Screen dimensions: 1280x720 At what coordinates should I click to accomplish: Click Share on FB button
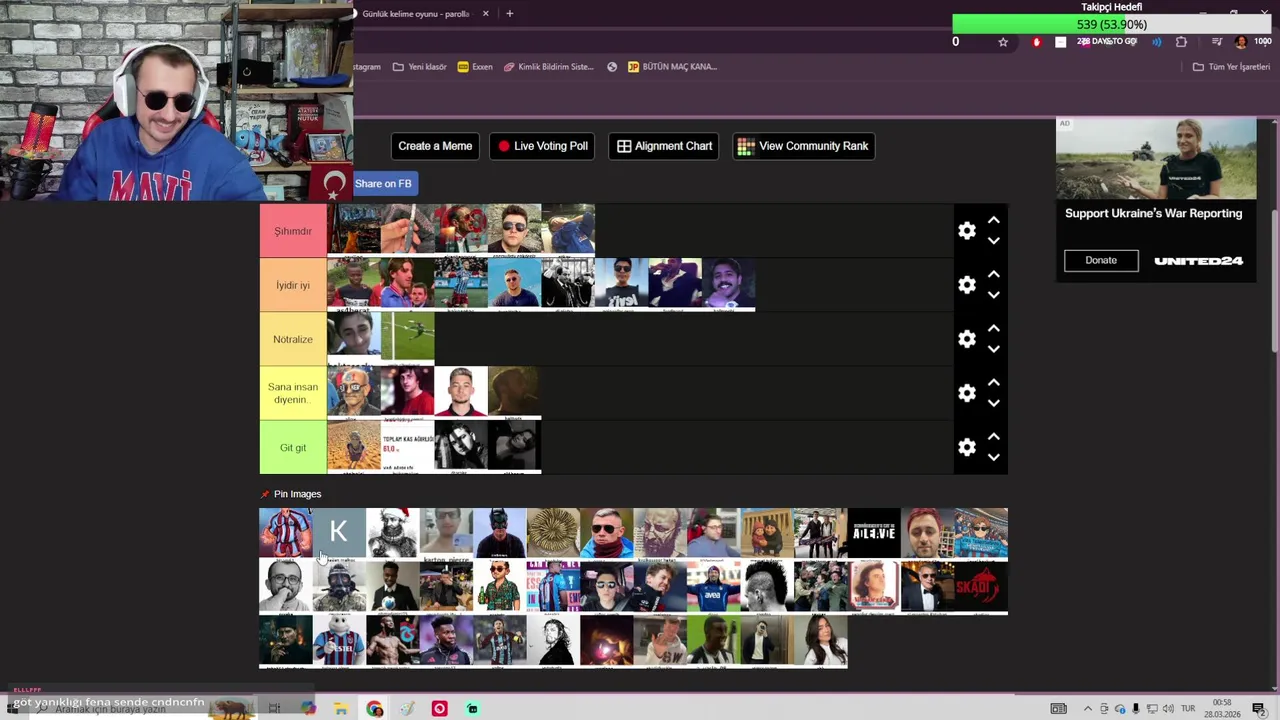tap(383, 183)
